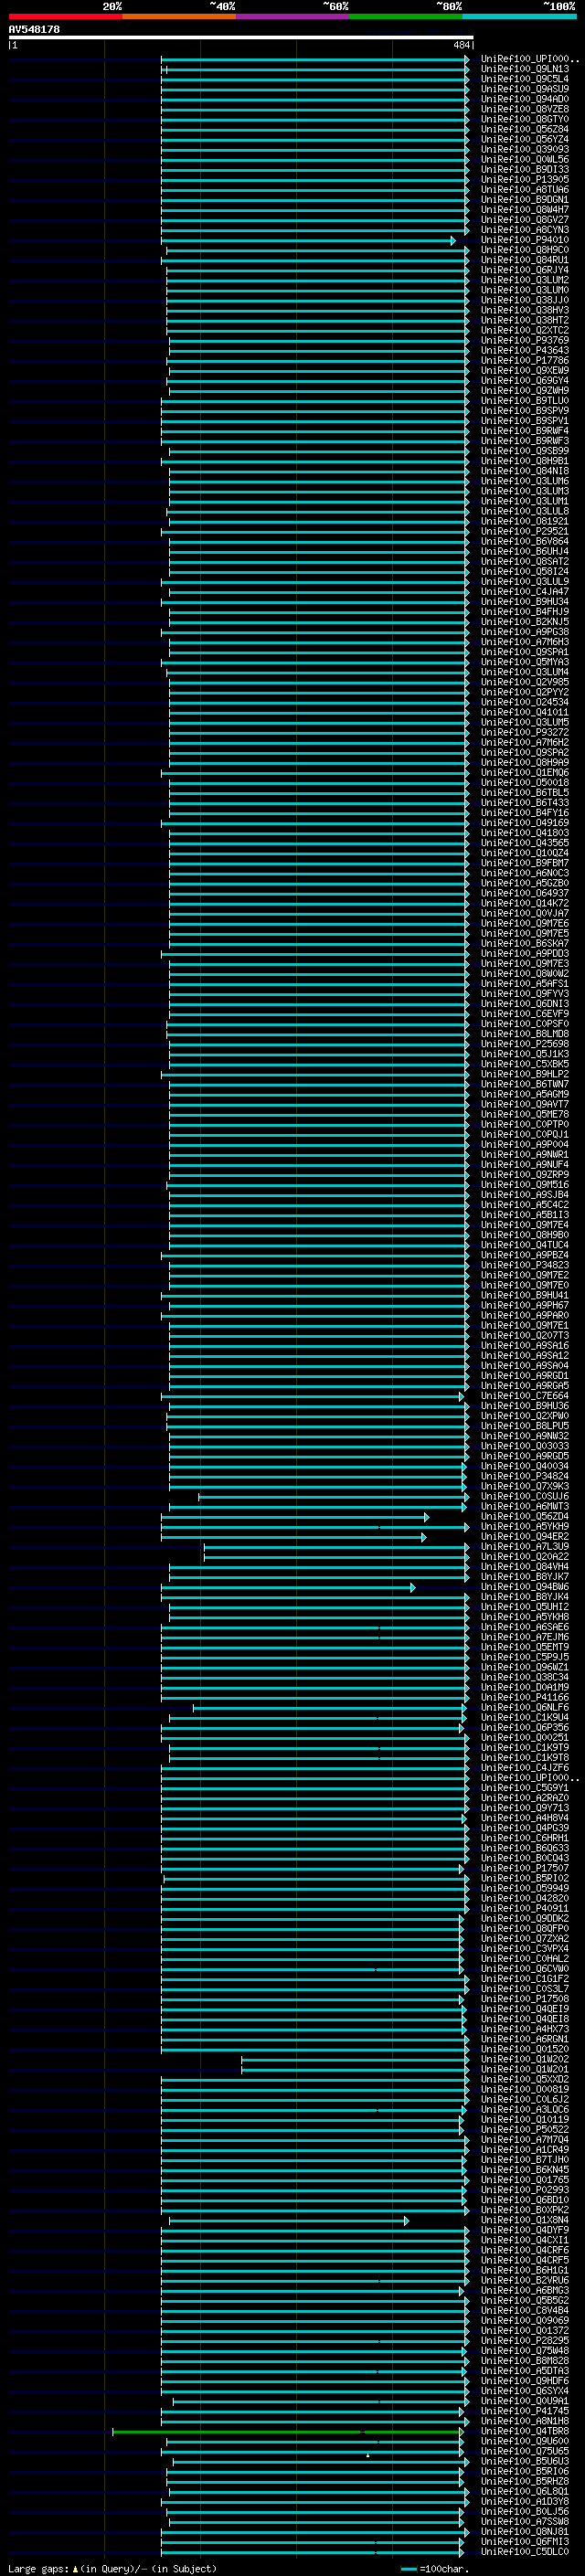The height and width of the screenshot is (2576, 585).
Task: Click the UniRef100_Q03033 label
Action: 524,1446
